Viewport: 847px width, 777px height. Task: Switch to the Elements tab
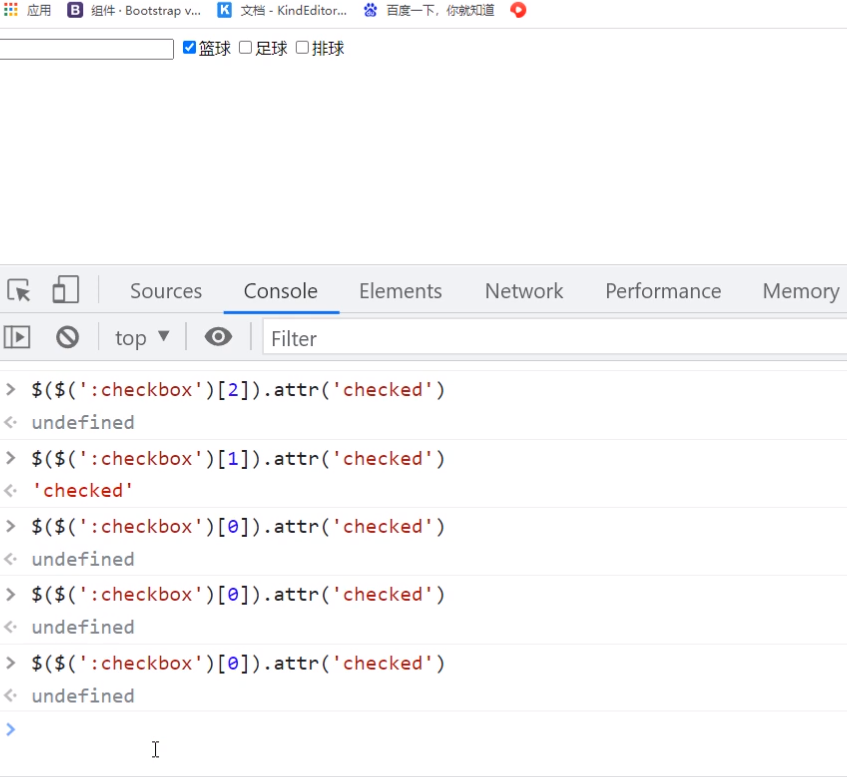point(400,291)
